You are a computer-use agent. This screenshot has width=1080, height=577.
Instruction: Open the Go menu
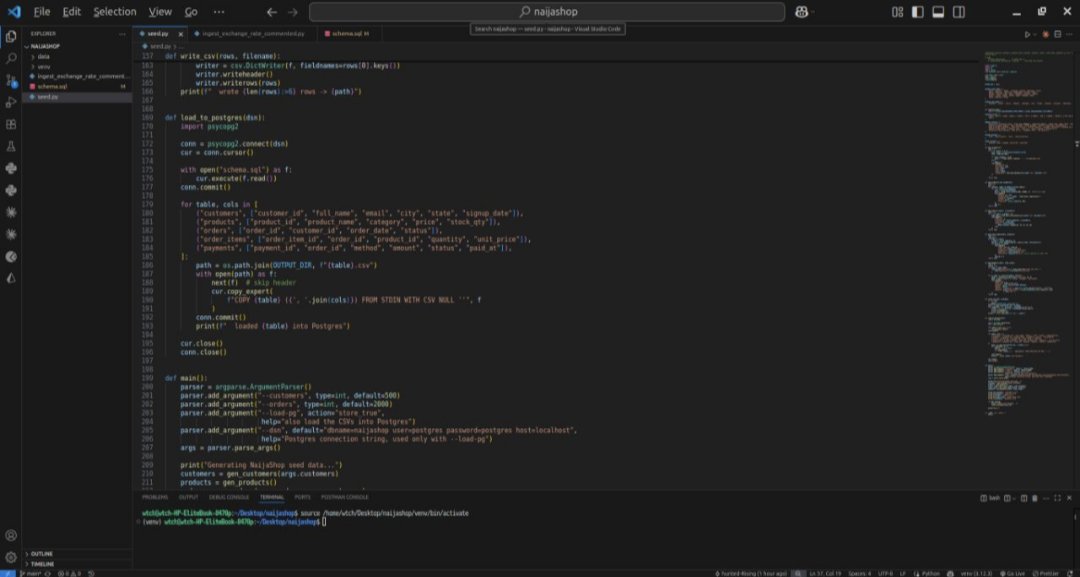pyautogui.click(x=191, y=12)
